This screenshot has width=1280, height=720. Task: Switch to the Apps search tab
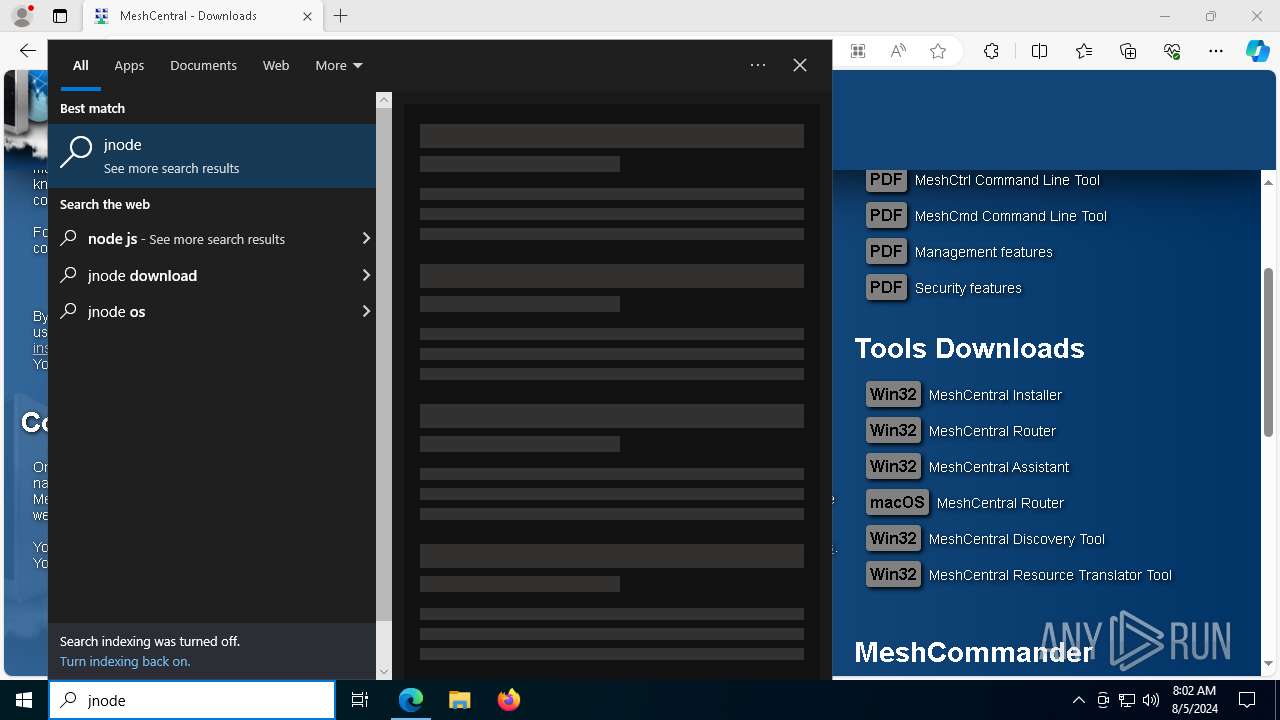click(129, 65)
